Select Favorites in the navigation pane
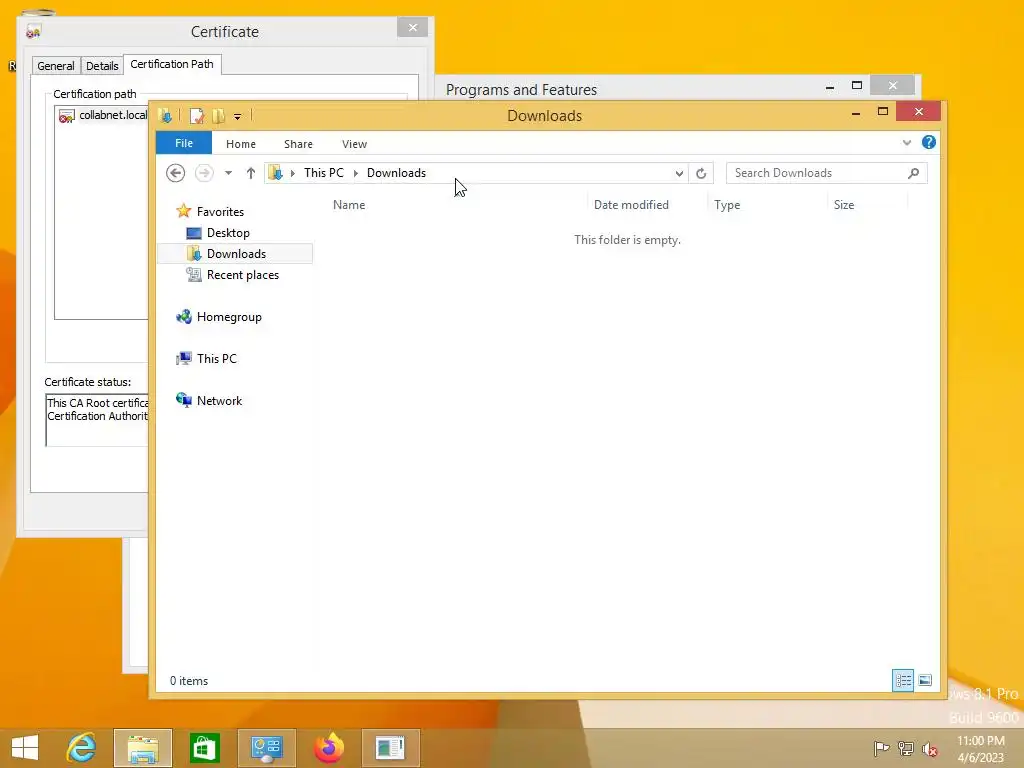The image size is (1024, 768). [x=220, y=212]
